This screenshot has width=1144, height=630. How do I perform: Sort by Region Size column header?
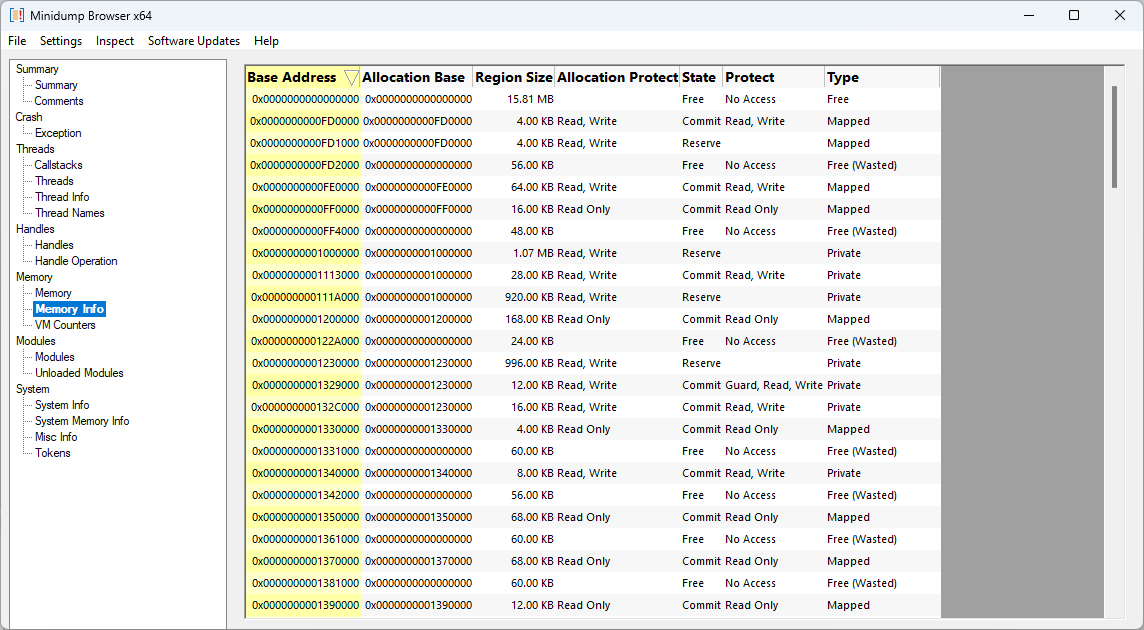(x=514, y=77)
